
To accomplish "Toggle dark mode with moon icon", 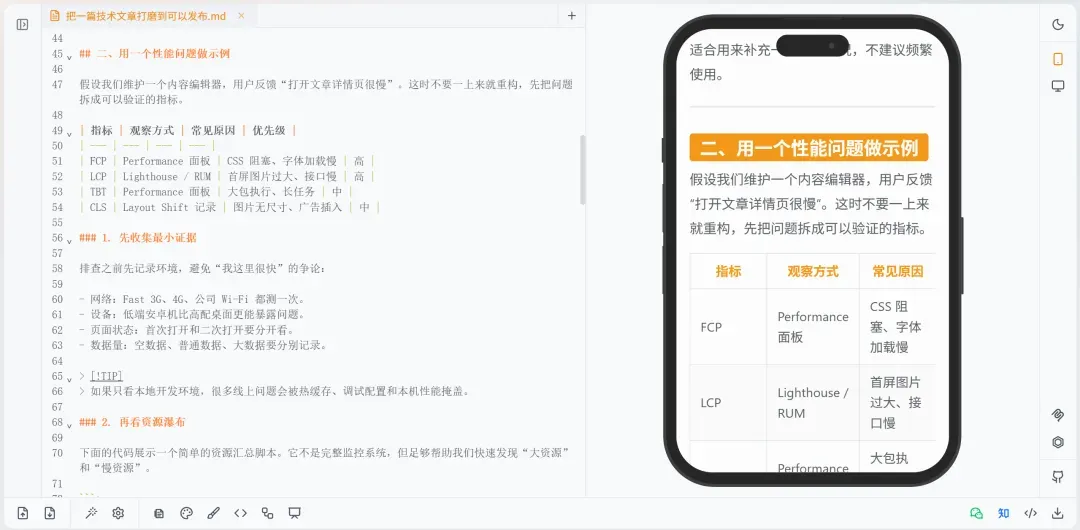I will 1059,25.
